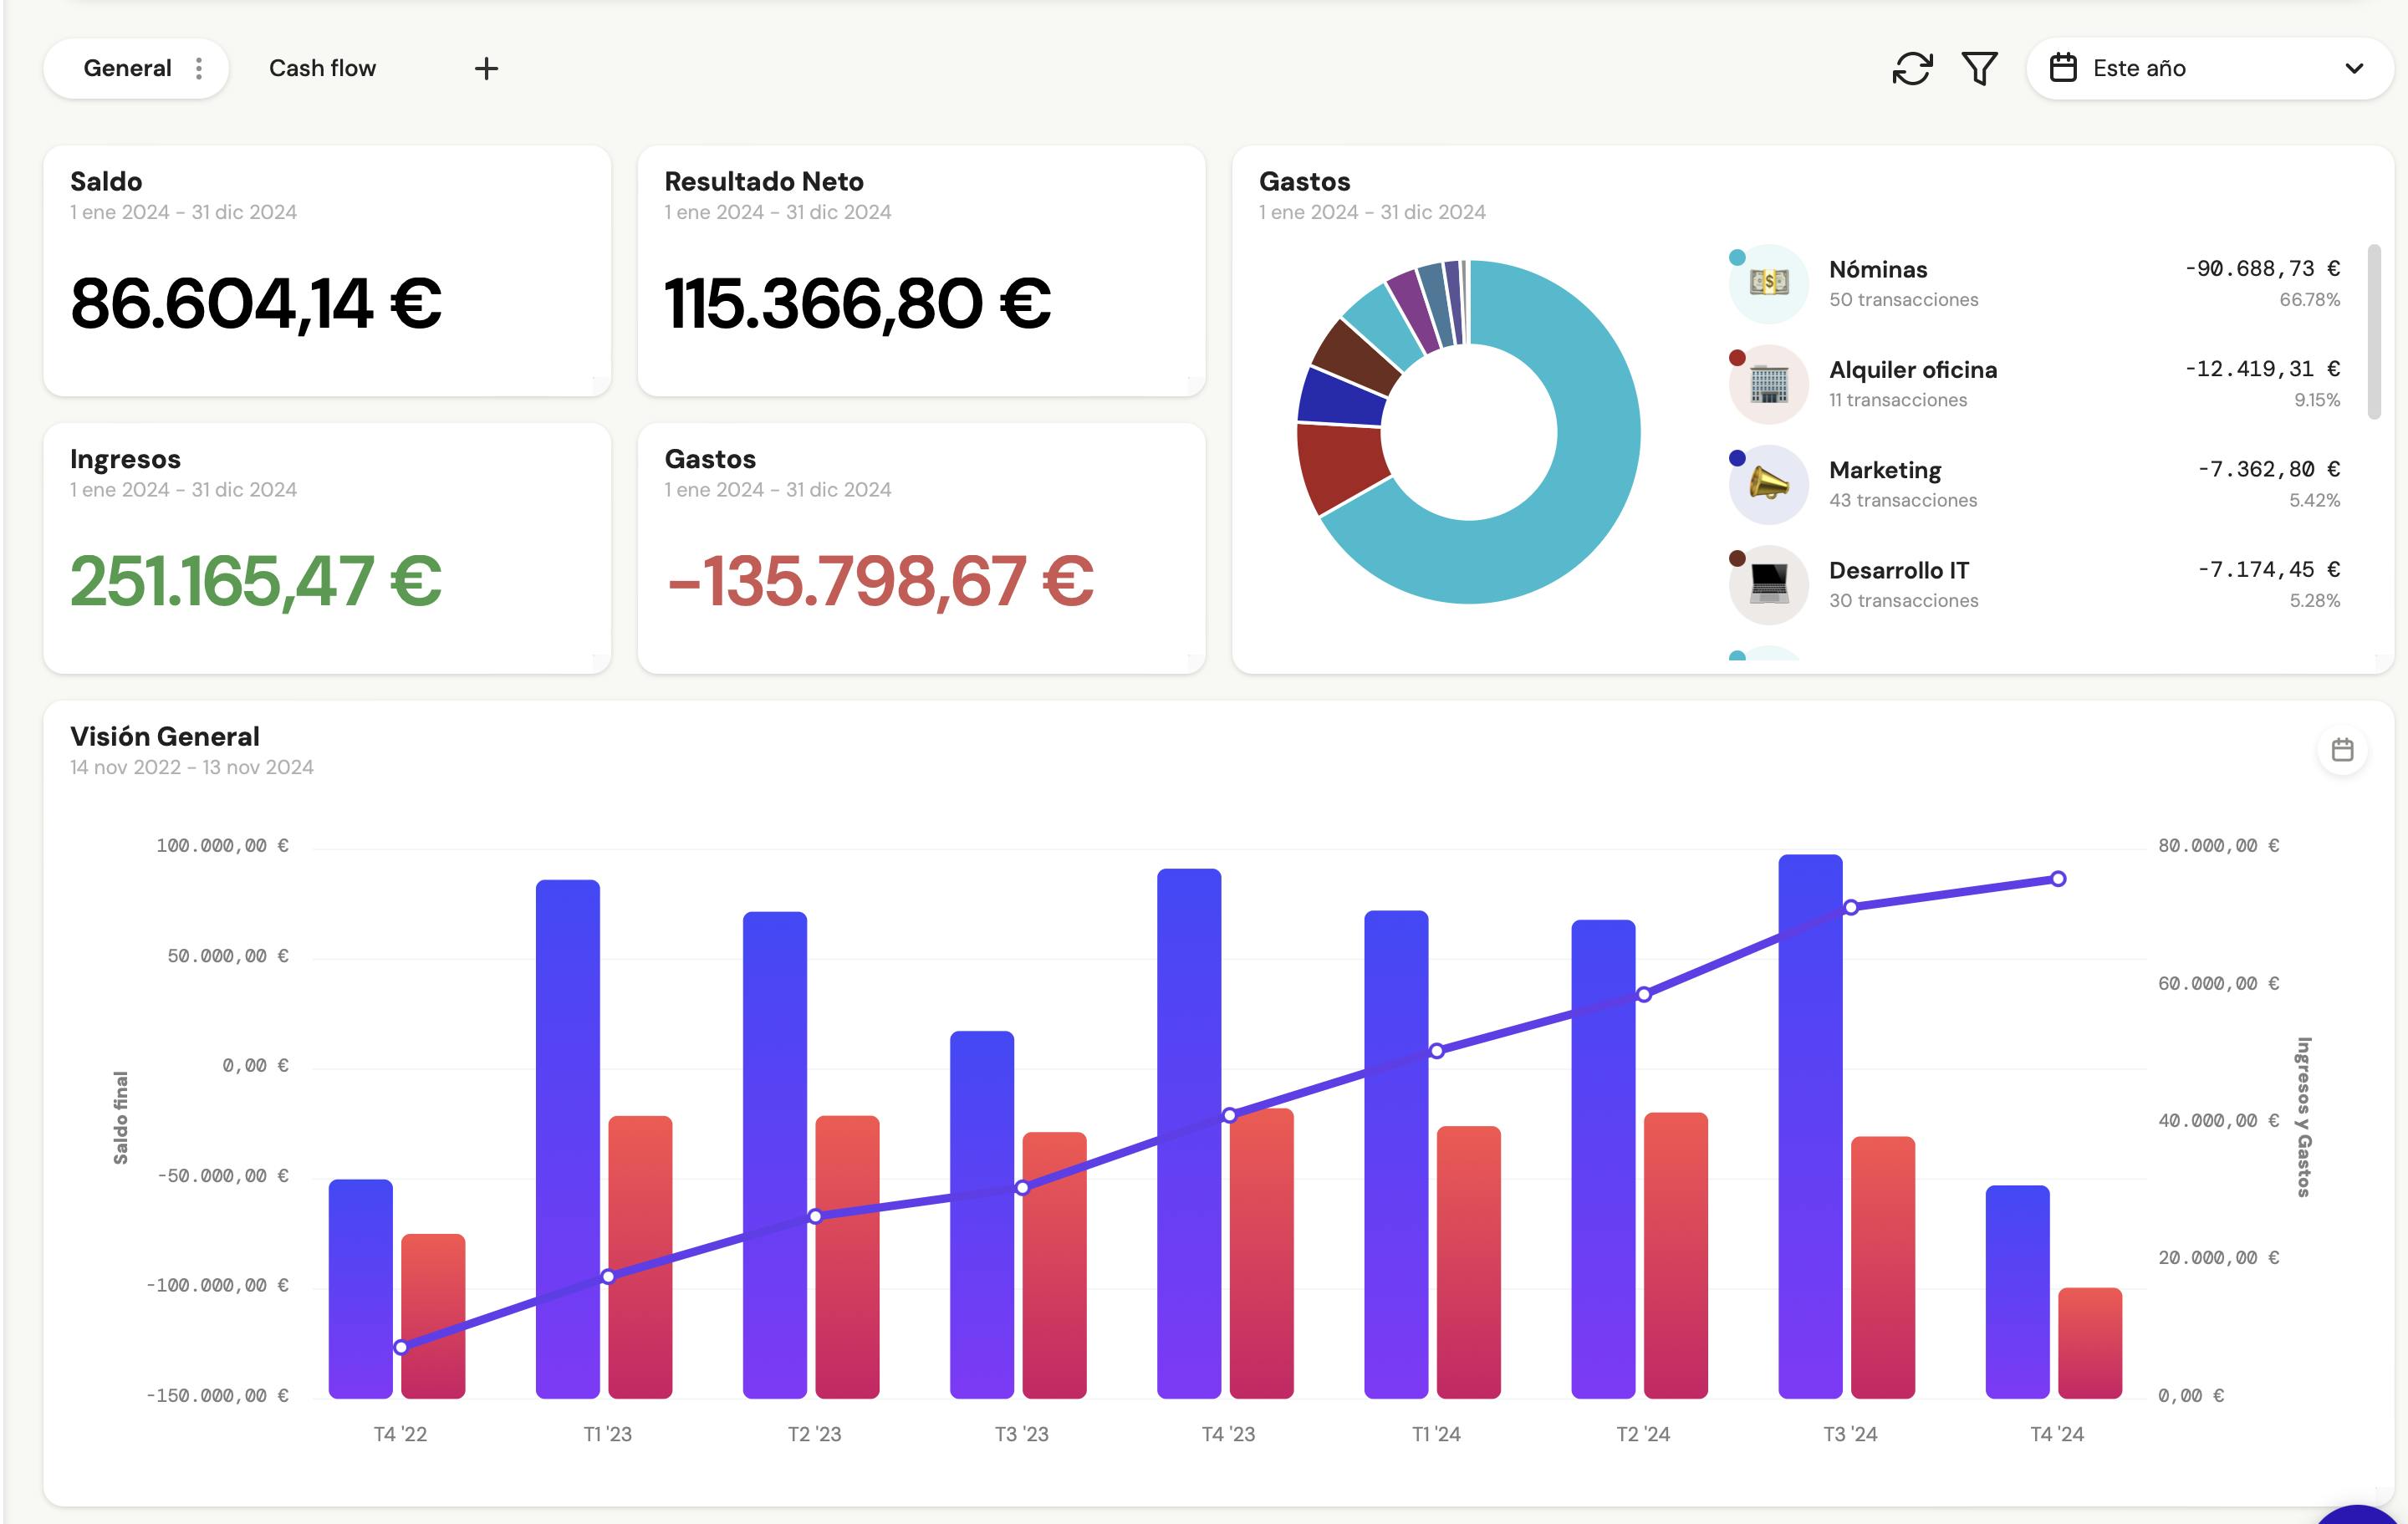This screenshot has height=1524, width=2408.
Task: Click the Desarrollo IT laptop icon
Action: [x=1768, y=584]
